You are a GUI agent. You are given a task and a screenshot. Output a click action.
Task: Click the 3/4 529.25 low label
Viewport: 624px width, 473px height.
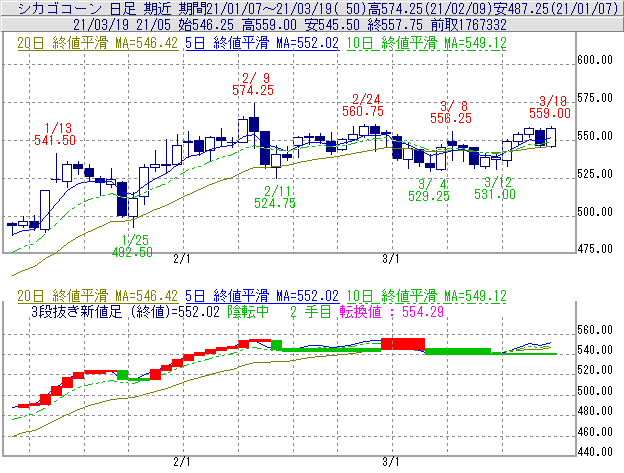click(429, 190)
